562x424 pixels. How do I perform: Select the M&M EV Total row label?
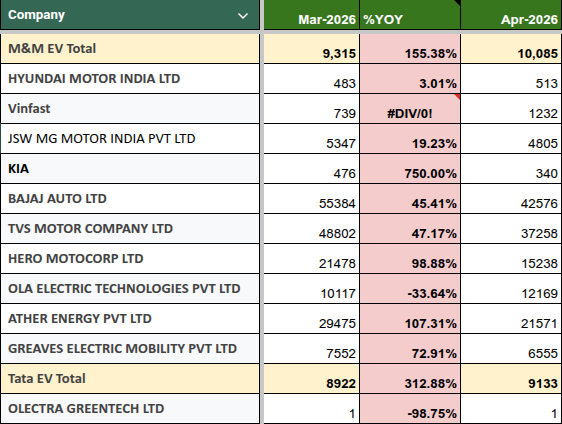(x=130, y=49)
